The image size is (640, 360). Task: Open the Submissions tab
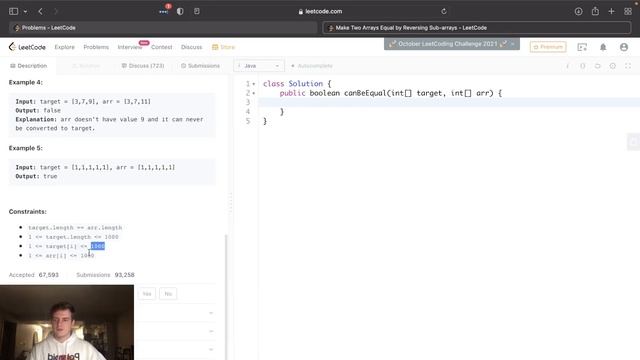pos(200,66)
